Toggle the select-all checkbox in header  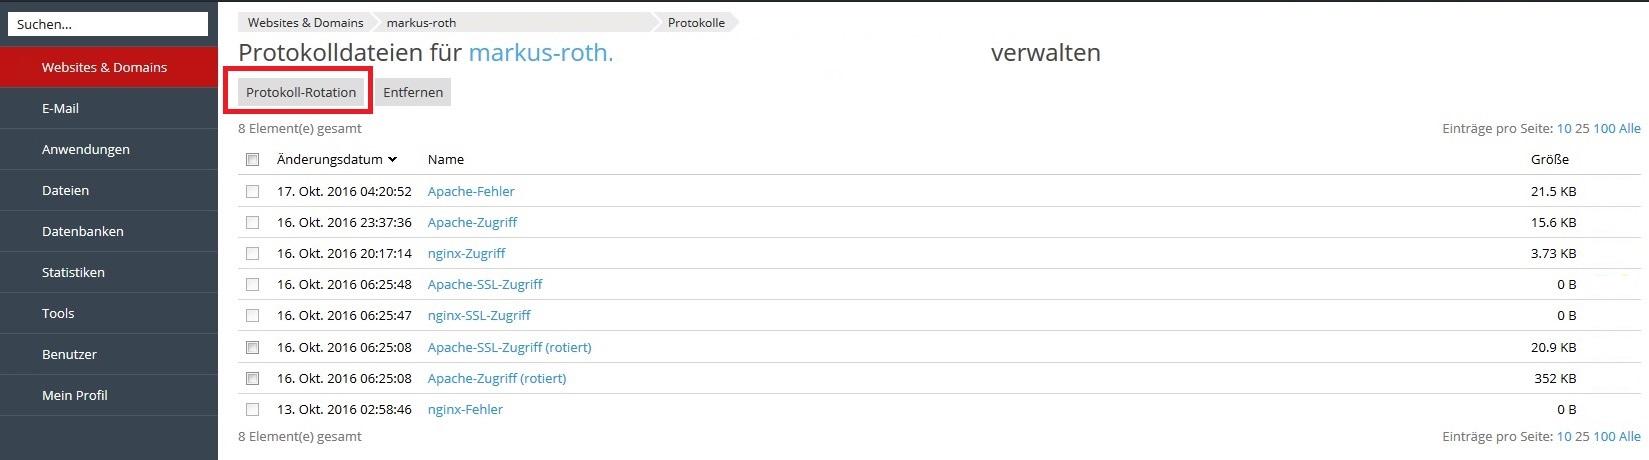253,160
